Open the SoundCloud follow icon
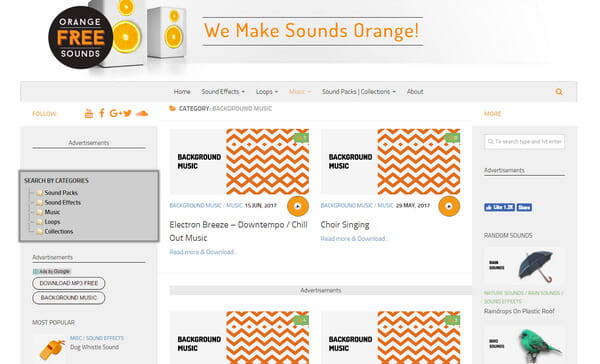 pyautogui.click(x=142, y=113)
